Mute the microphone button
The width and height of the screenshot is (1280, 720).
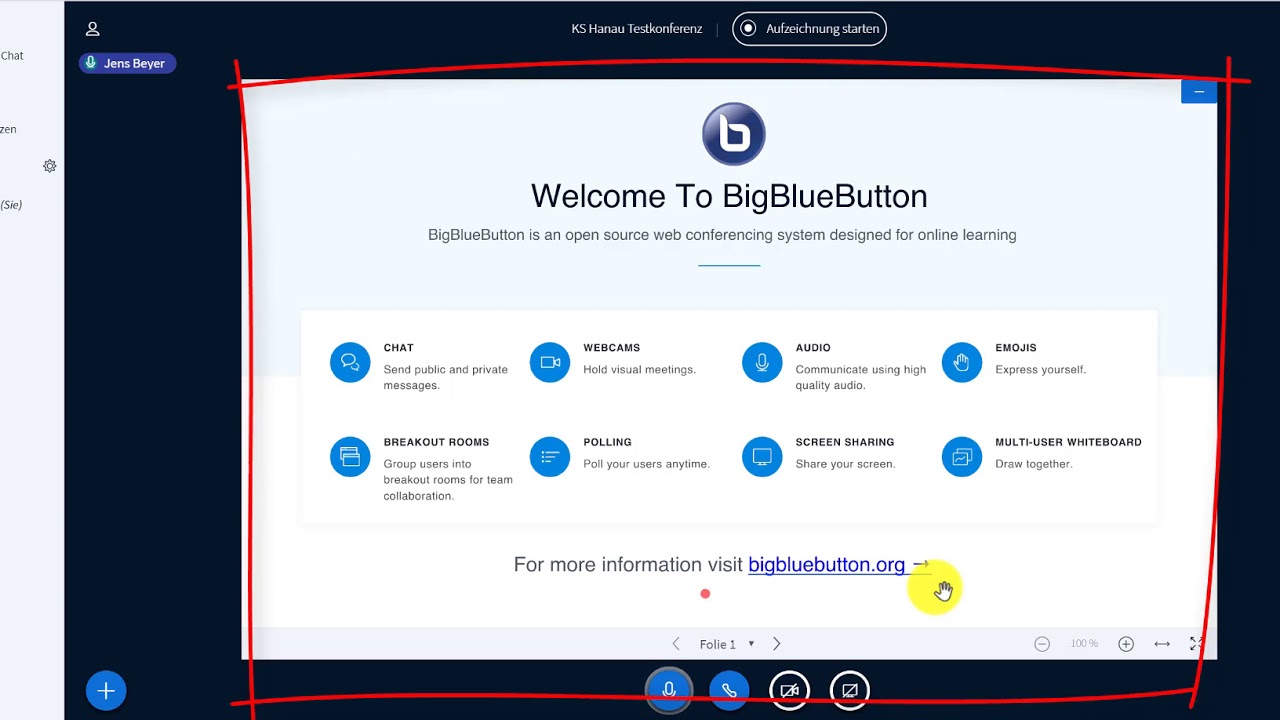click(x=669, y=690)
